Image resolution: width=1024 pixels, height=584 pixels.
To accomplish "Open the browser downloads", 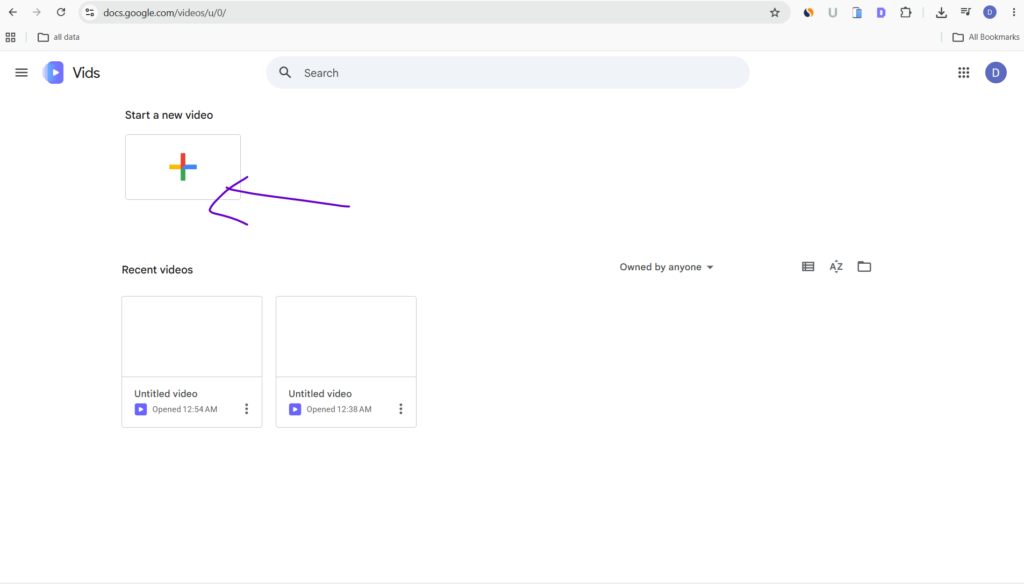I will coord(941,12).
